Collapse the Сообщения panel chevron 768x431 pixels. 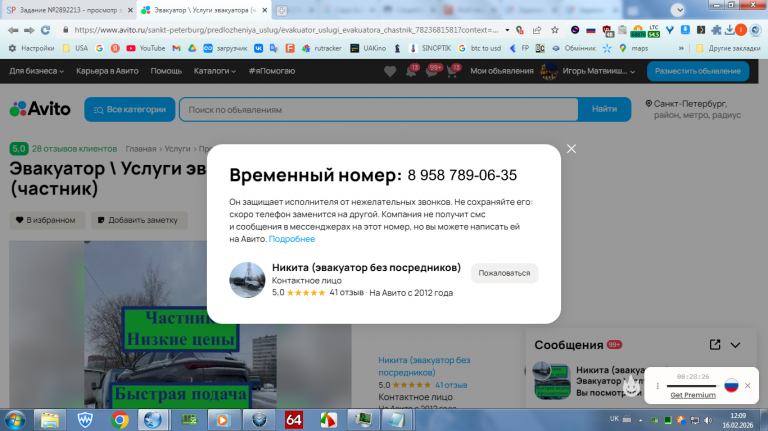click(735, 345)
